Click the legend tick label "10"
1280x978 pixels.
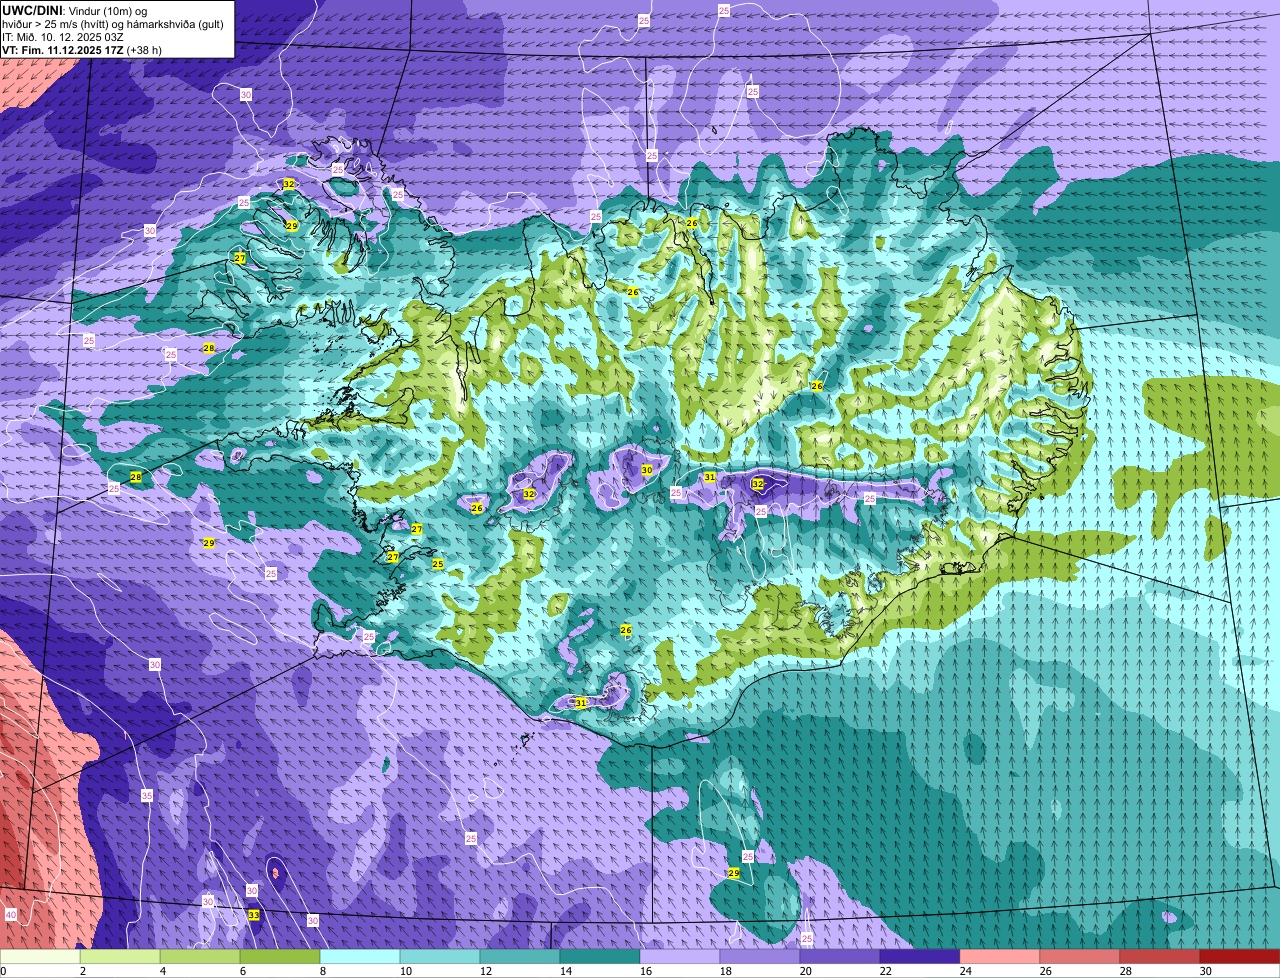click(x=405, y=971)
